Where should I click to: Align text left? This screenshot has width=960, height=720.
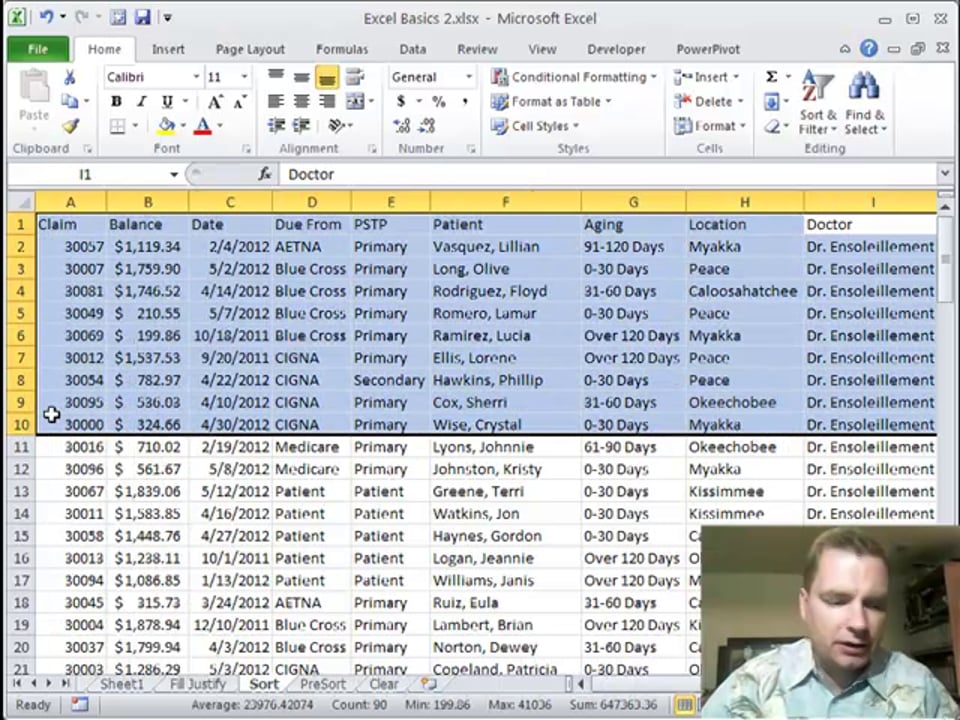click(276, 102)
